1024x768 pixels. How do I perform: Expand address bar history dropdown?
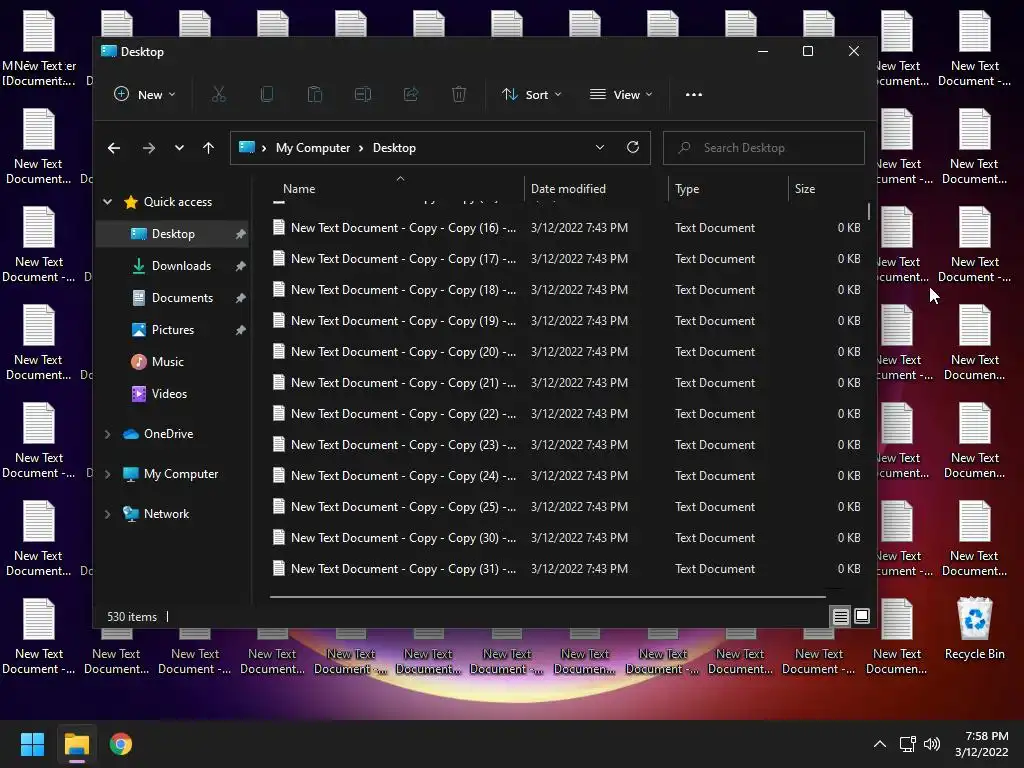coord(600,148)
